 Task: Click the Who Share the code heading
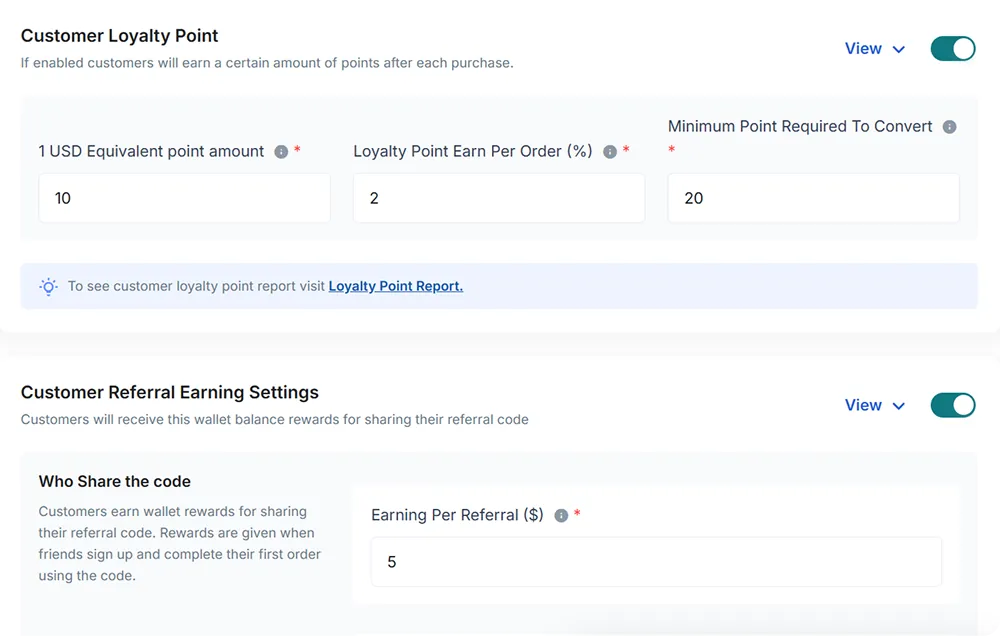(x=115, y=482)
